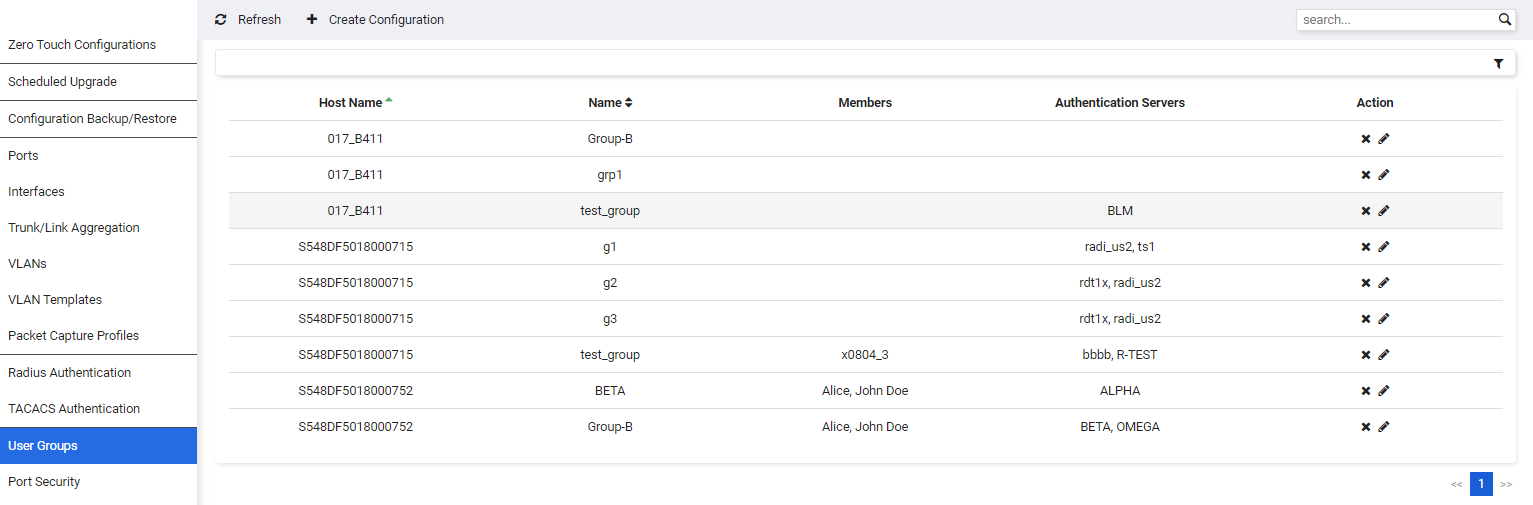Click the next page arrows
Viewport: 1533px width, 505px height.
click(x=1506, y=484)
